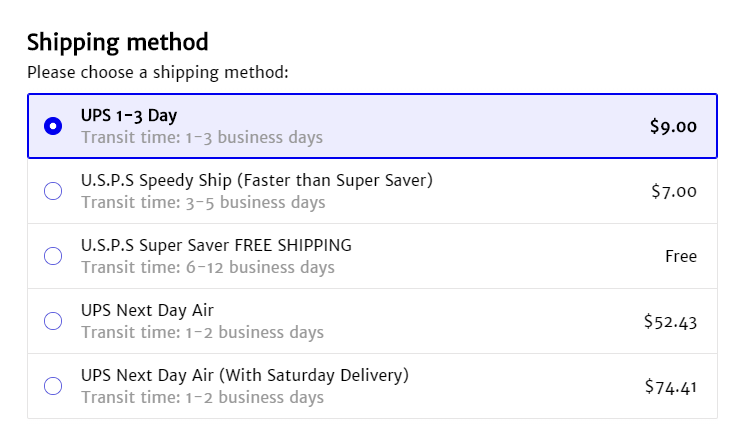Click the "Please choose a shipping method" text

[157, 73]
